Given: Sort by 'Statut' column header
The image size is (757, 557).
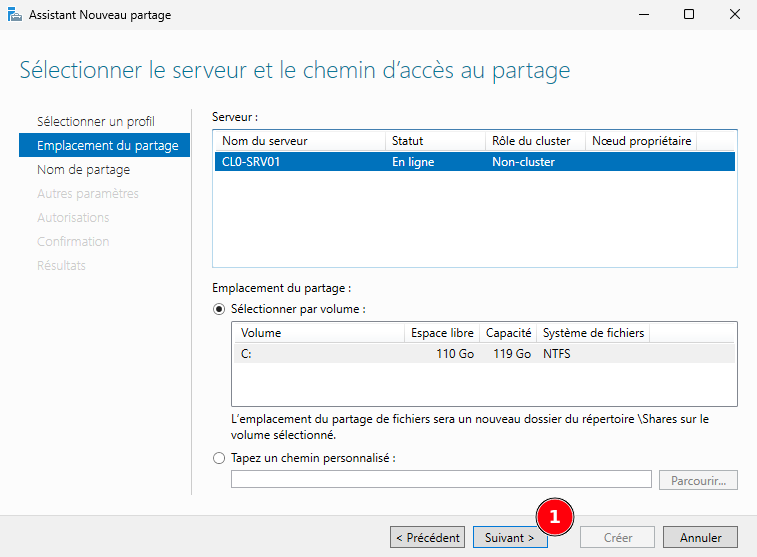Looking at the screenshot, I should click(x=435, y=141).
